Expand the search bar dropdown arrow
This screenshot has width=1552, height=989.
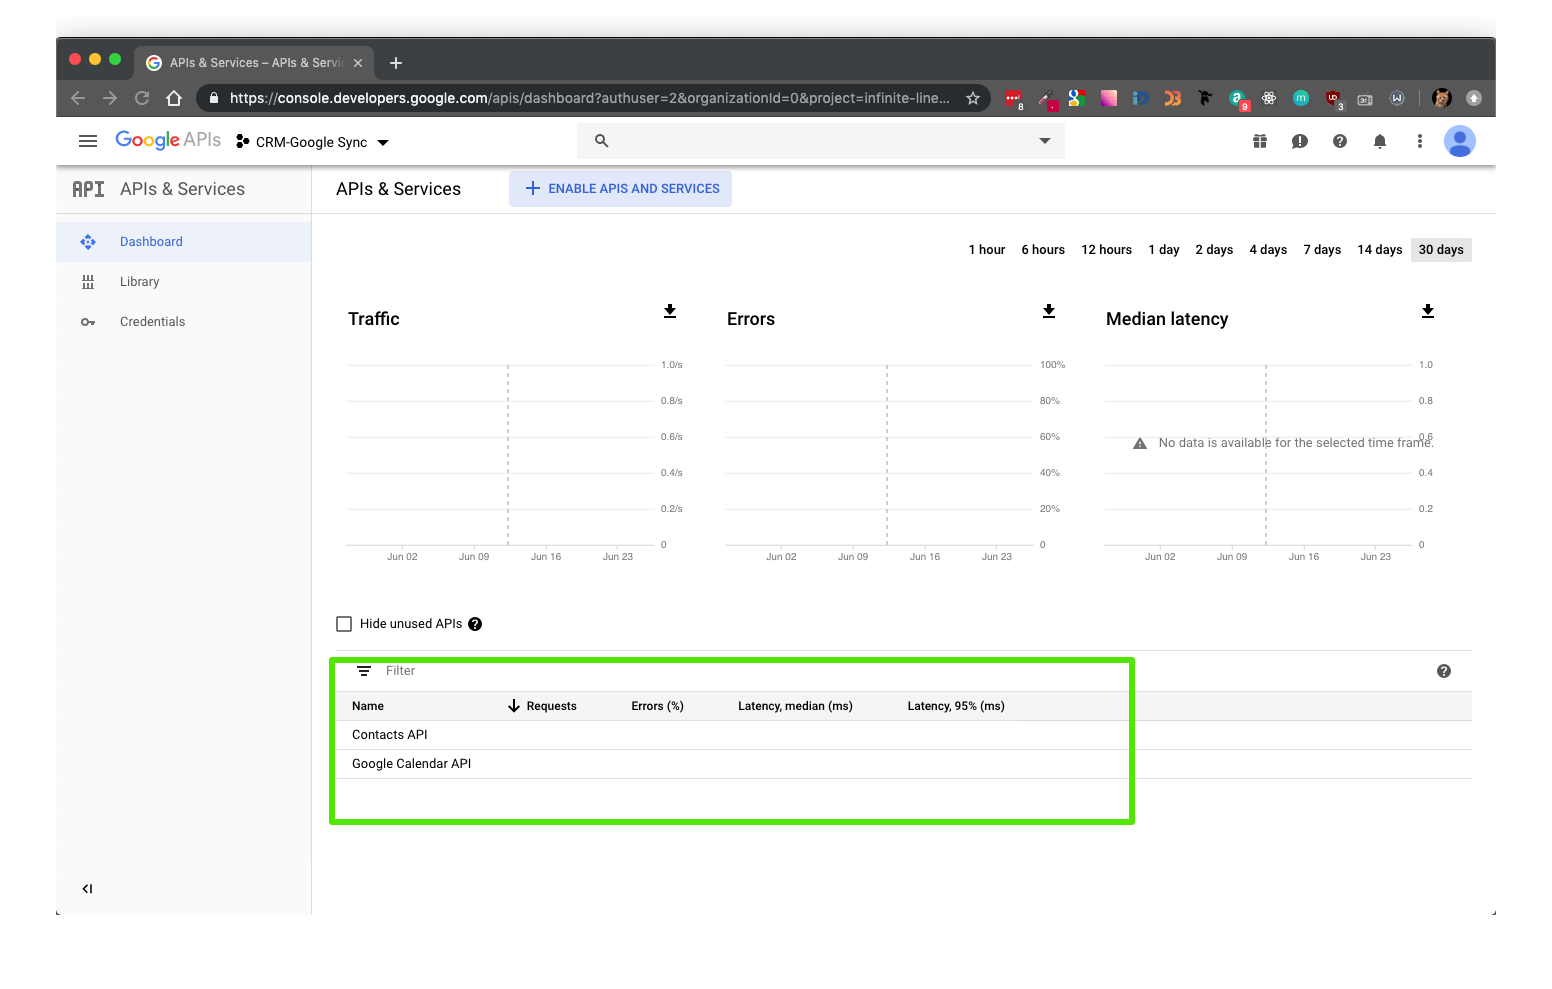pos(1045,141)
